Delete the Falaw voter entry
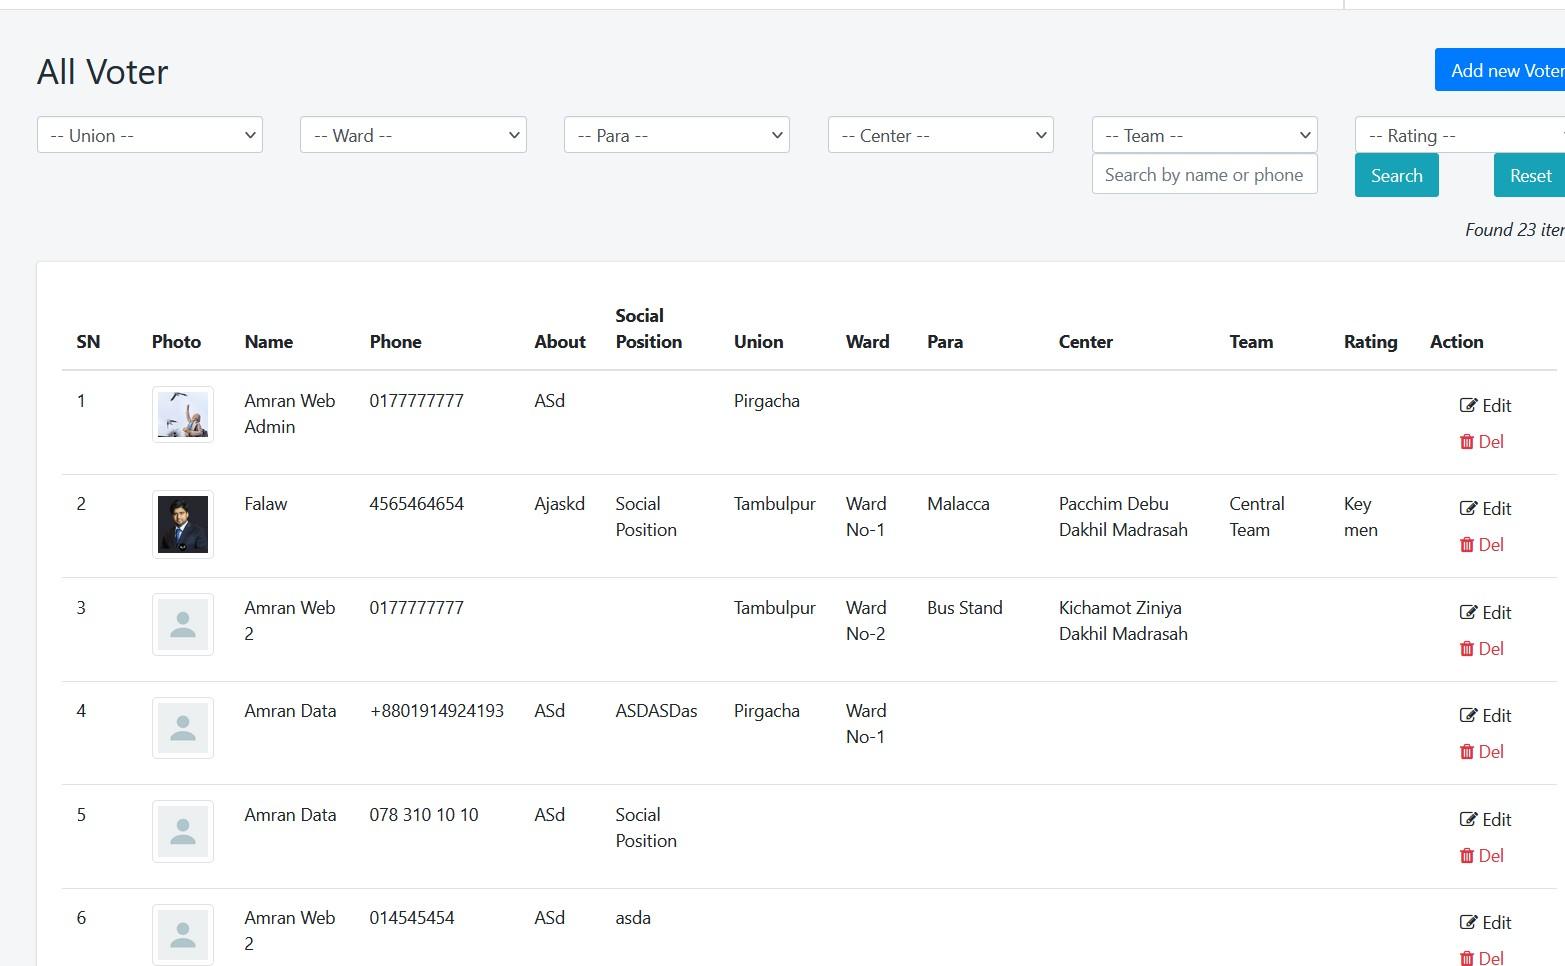This screenshot has height=966, width=1565. click(x=1482, y=544)
